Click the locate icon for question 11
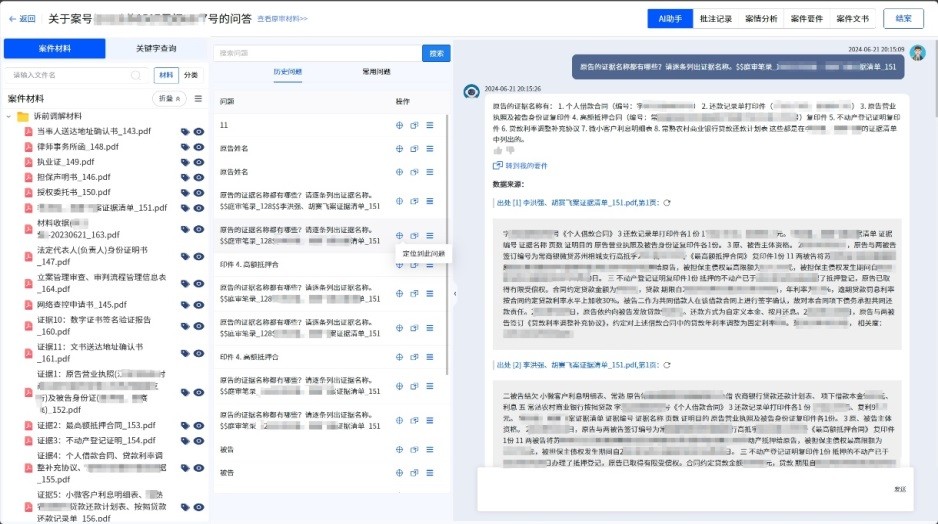This screenshot has height=524, width=938. pos(400,125)
